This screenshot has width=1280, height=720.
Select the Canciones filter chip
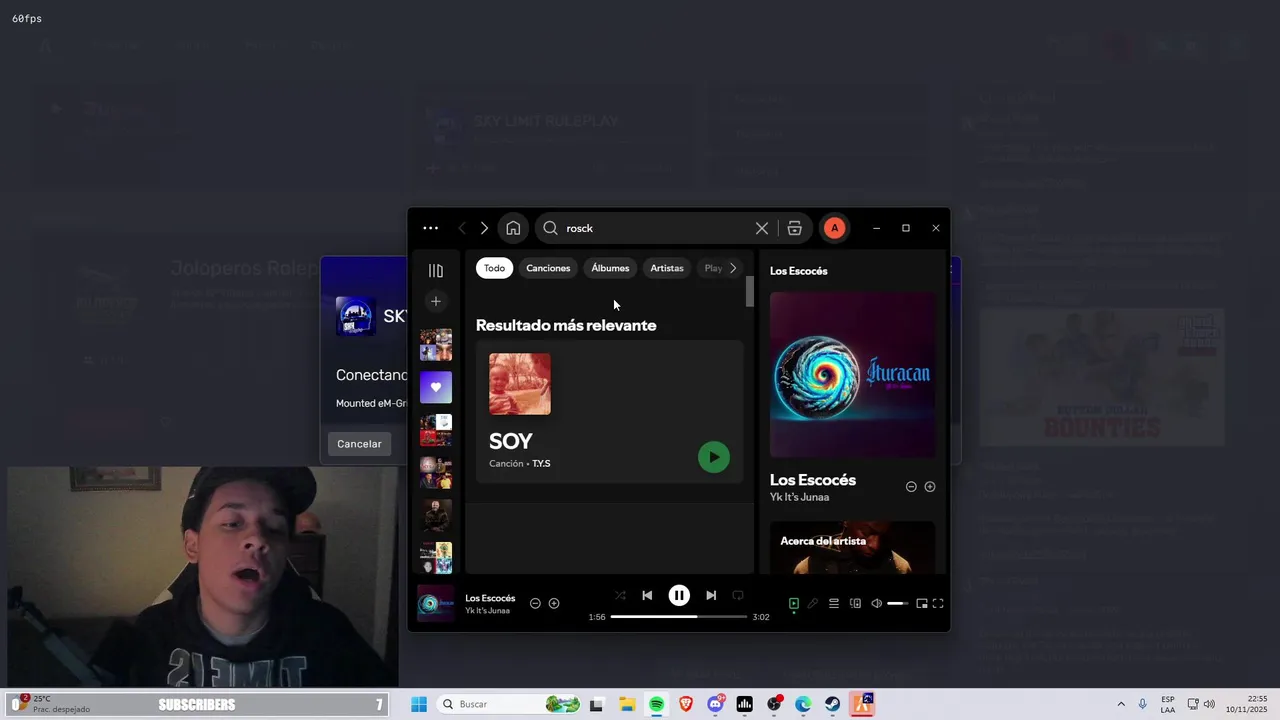point(548,268)
